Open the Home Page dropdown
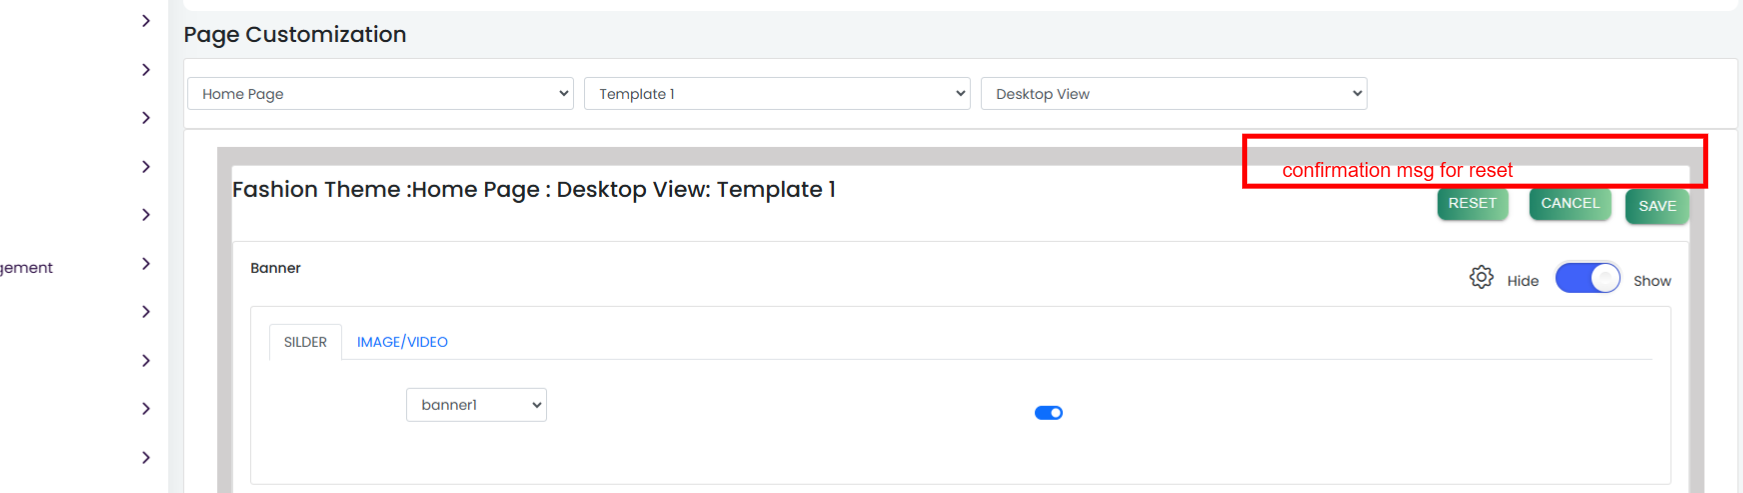 click(380, 94)
